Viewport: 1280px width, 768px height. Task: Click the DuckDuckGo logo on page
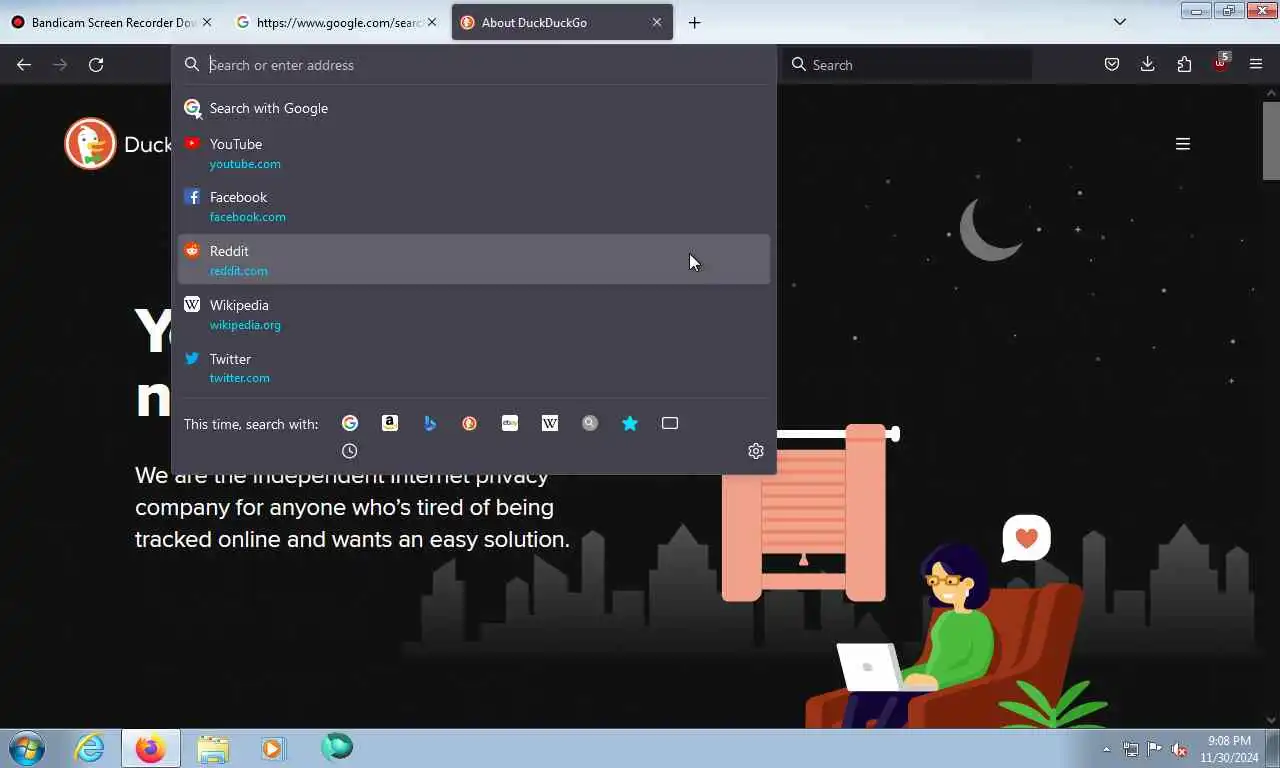pyautogui.click(x=90, y=144)
